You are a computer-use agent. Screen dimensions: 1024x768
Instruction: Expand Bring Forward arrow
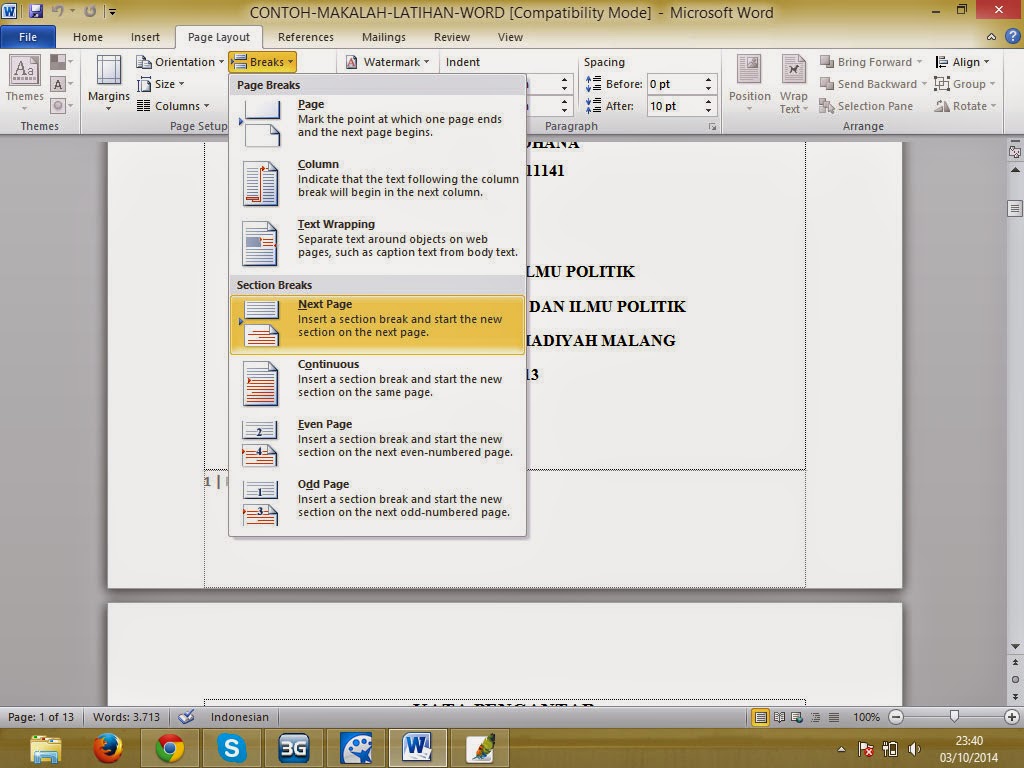coord(919,62)
